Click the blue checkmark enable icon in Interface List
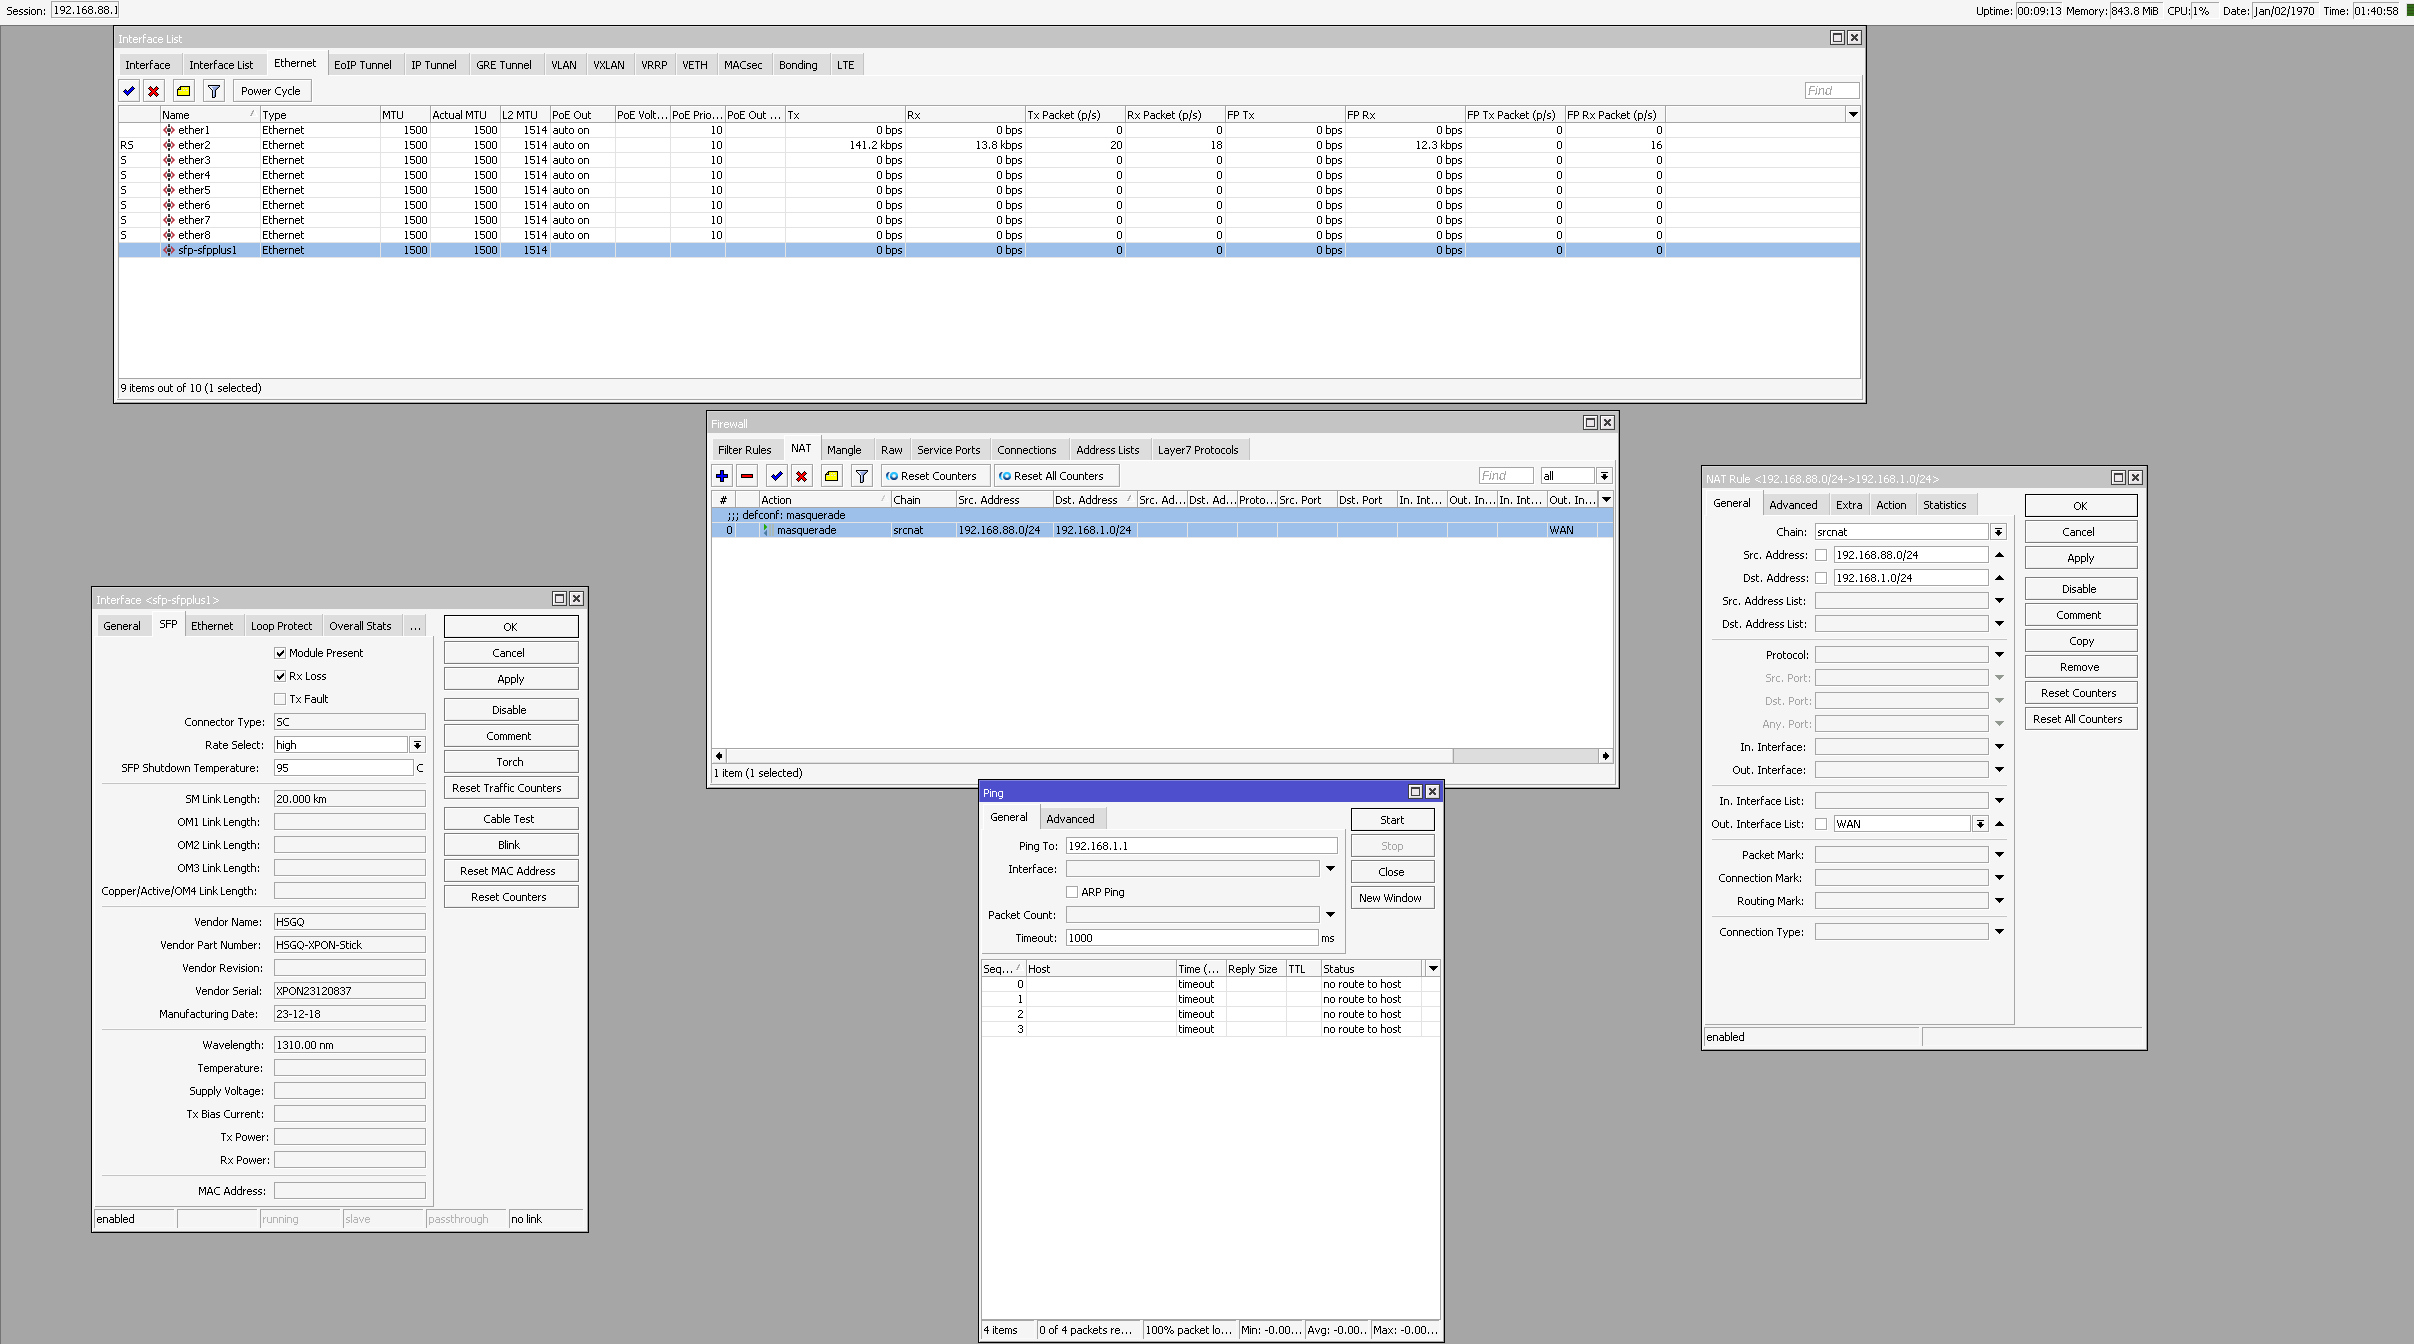2414x1344 pixels. (x=129, y=91)
